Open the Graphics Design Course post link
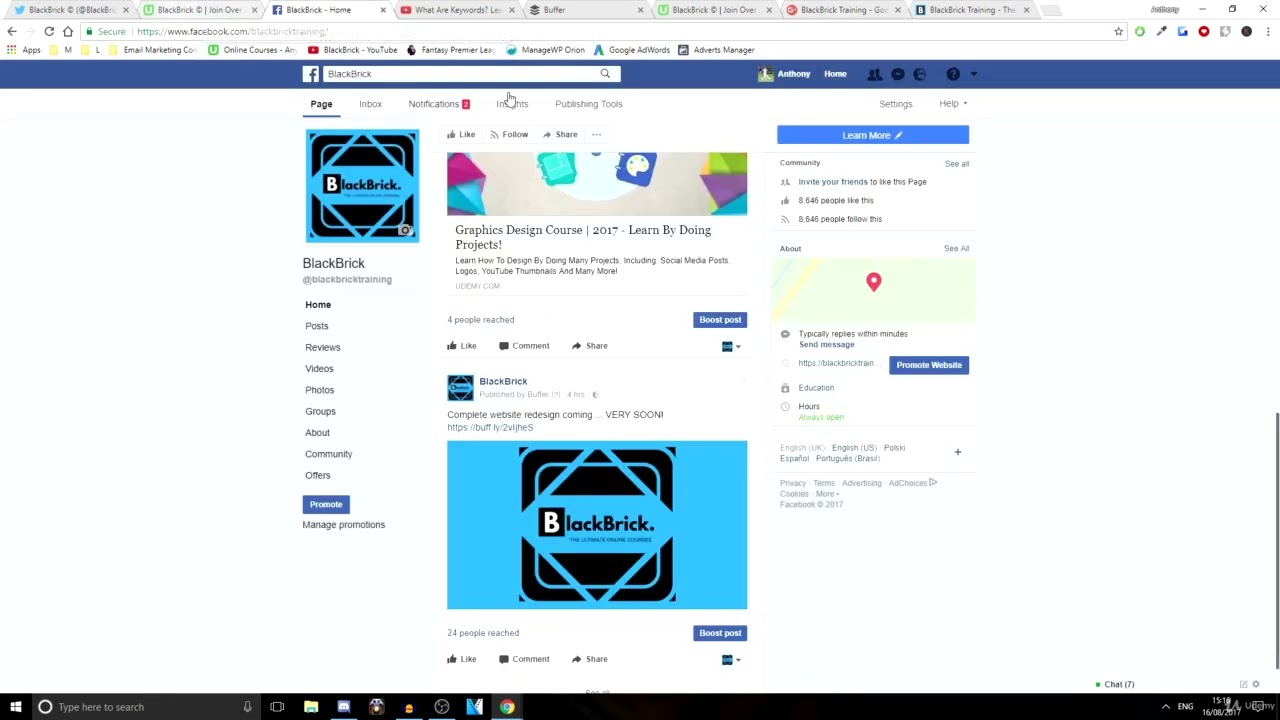The width and height of the screenshot is (1280, 720). click(x=583, y=237)
